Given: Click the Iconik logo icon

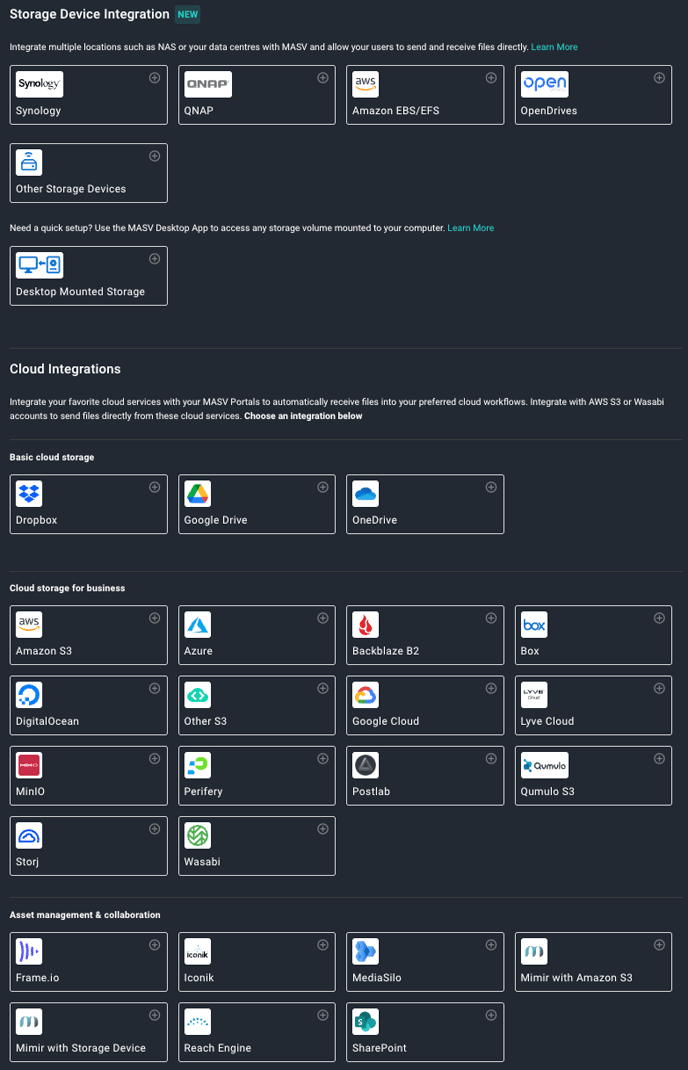Looking at the screenshot, I should click(x=198, y=951).
